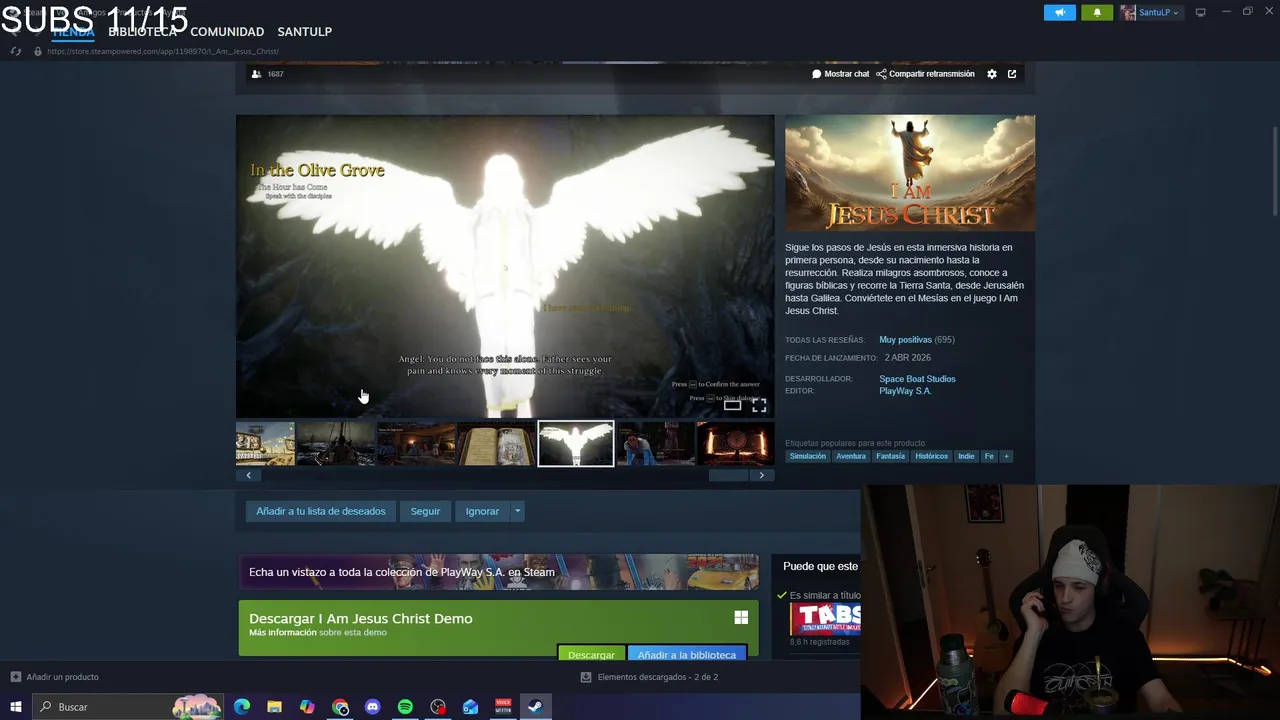1280x720 pixels.
Task: Open the Windows Start menu
Action: 15,707
